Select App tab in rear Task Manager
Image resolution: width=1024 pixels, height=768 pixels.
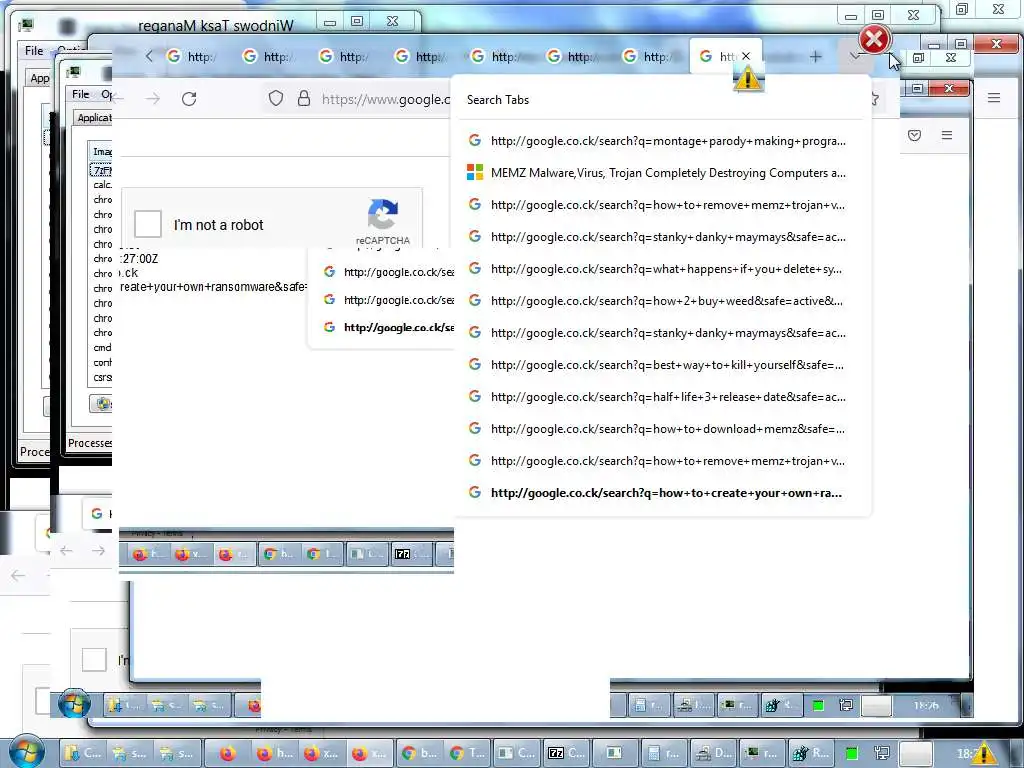39,78
